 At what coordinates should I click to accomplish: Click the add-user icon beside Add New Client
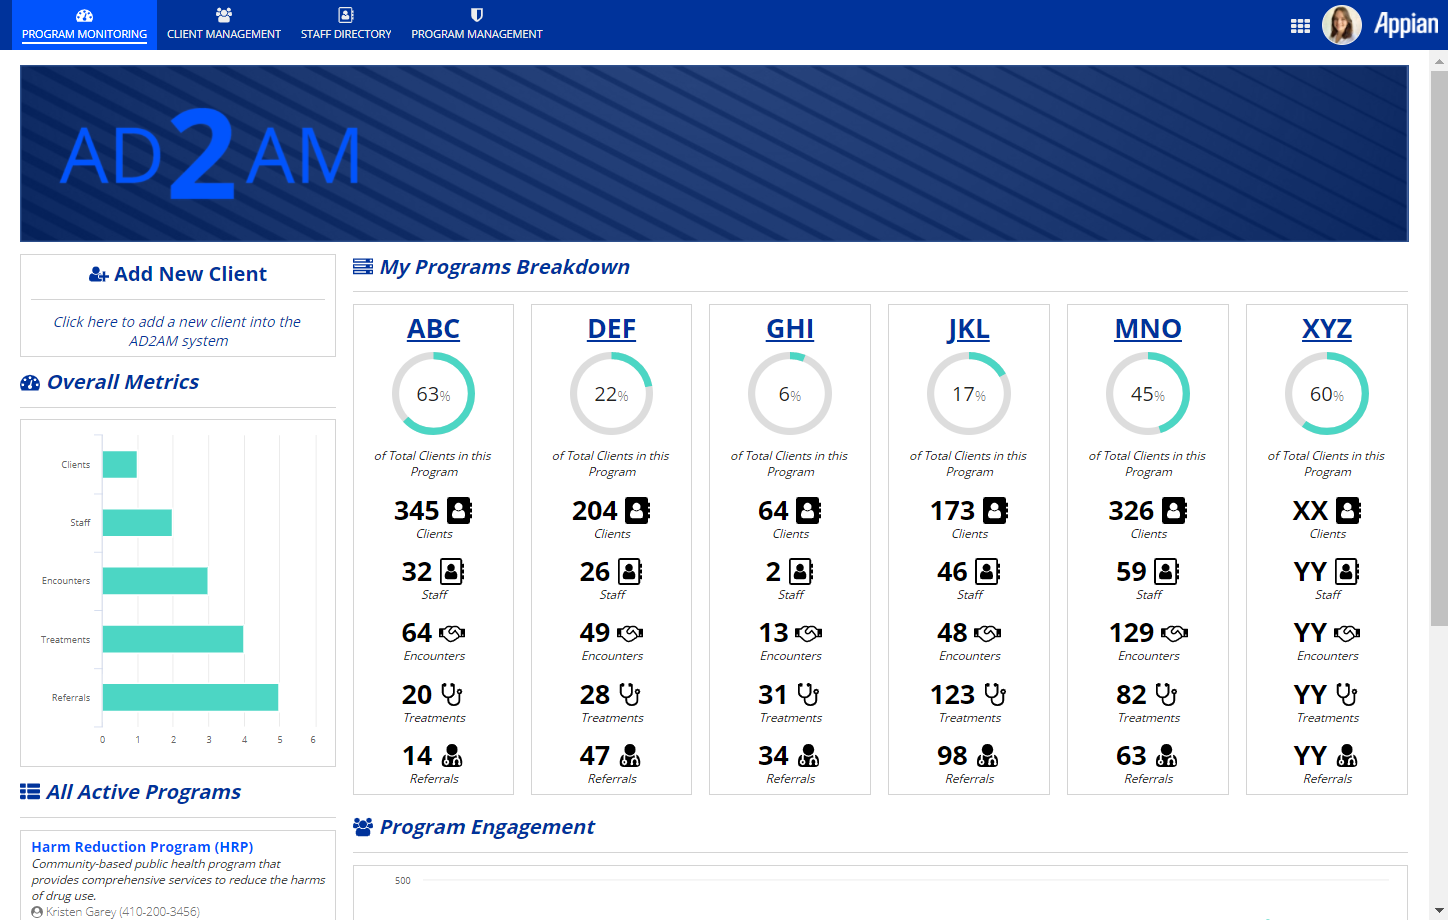click(x=98, y=275)
